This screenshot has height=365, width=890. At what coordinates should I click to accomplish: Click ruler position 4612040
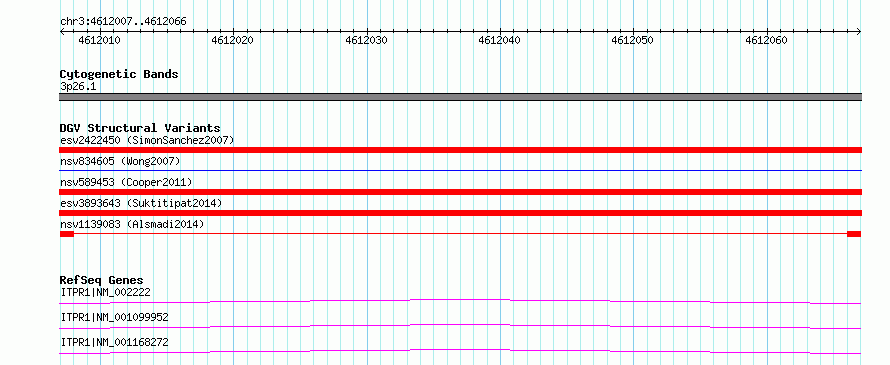(x=499, y=40)
